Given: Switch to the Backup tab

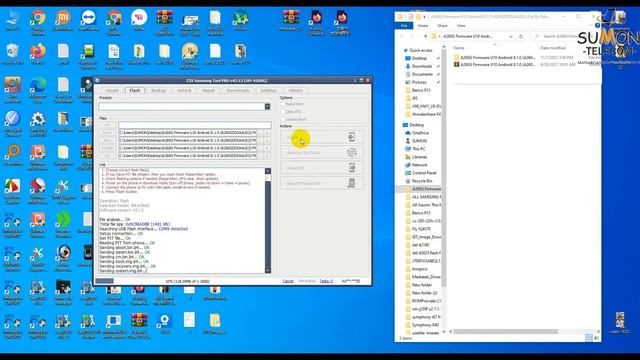Looking at the screenshot, I should [158, 90].
